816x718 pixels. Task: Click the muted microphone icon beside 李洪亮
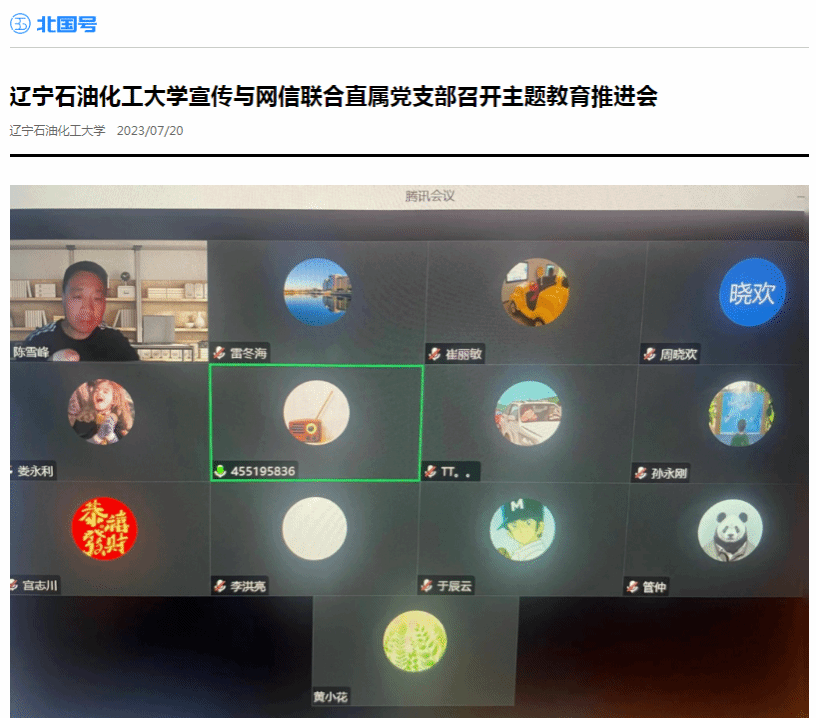220,586
